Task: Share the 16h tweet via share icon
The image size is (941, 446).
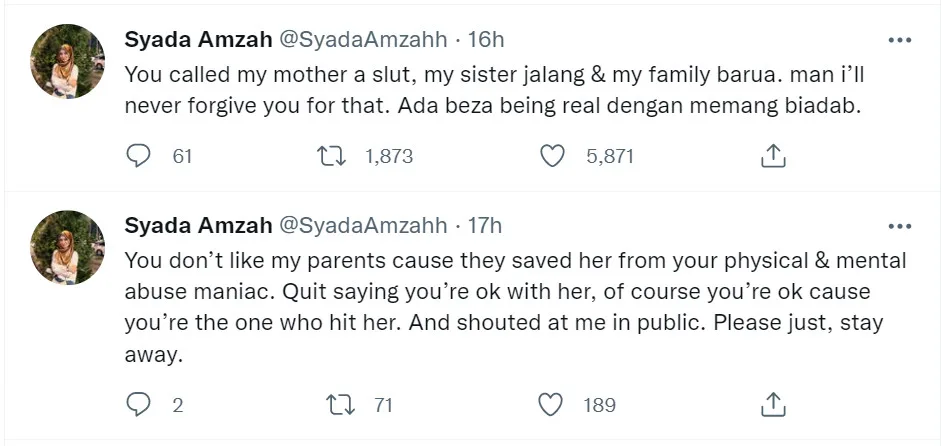Action: point(772,156)
